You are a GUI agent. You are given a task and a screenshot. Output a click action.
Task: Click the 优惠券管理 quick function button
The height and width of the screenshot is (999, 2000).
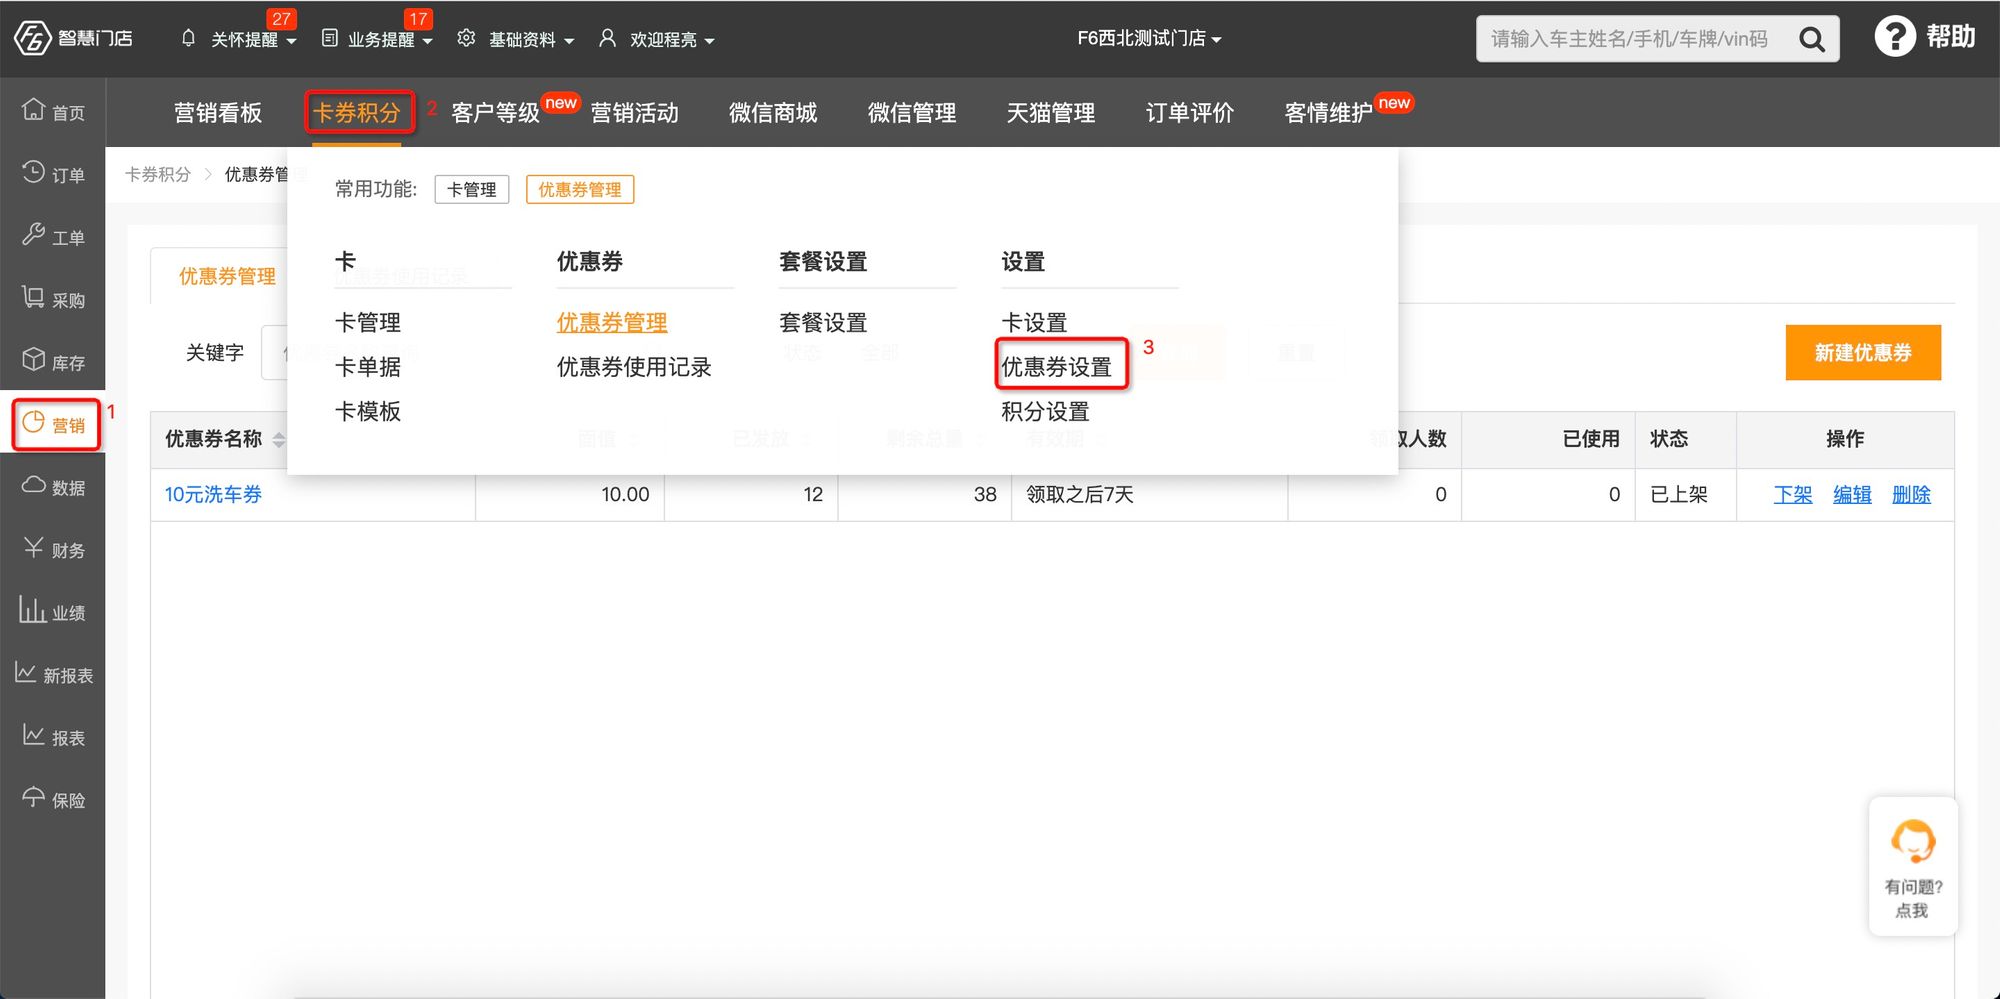click(x=580, y=189)
